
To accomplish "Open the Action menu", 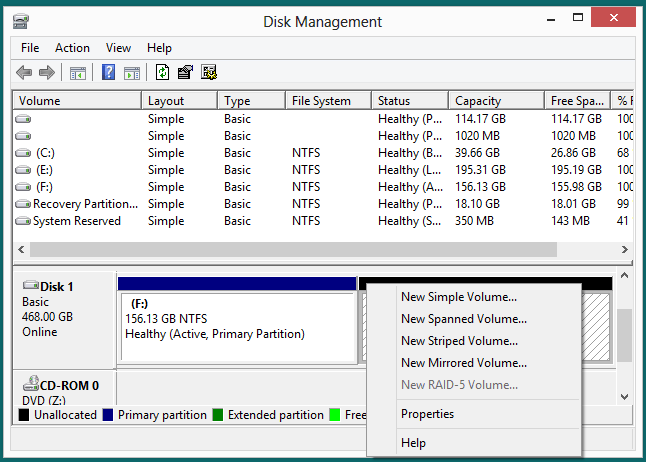I will pyautogui.click(x=73, y=48).
